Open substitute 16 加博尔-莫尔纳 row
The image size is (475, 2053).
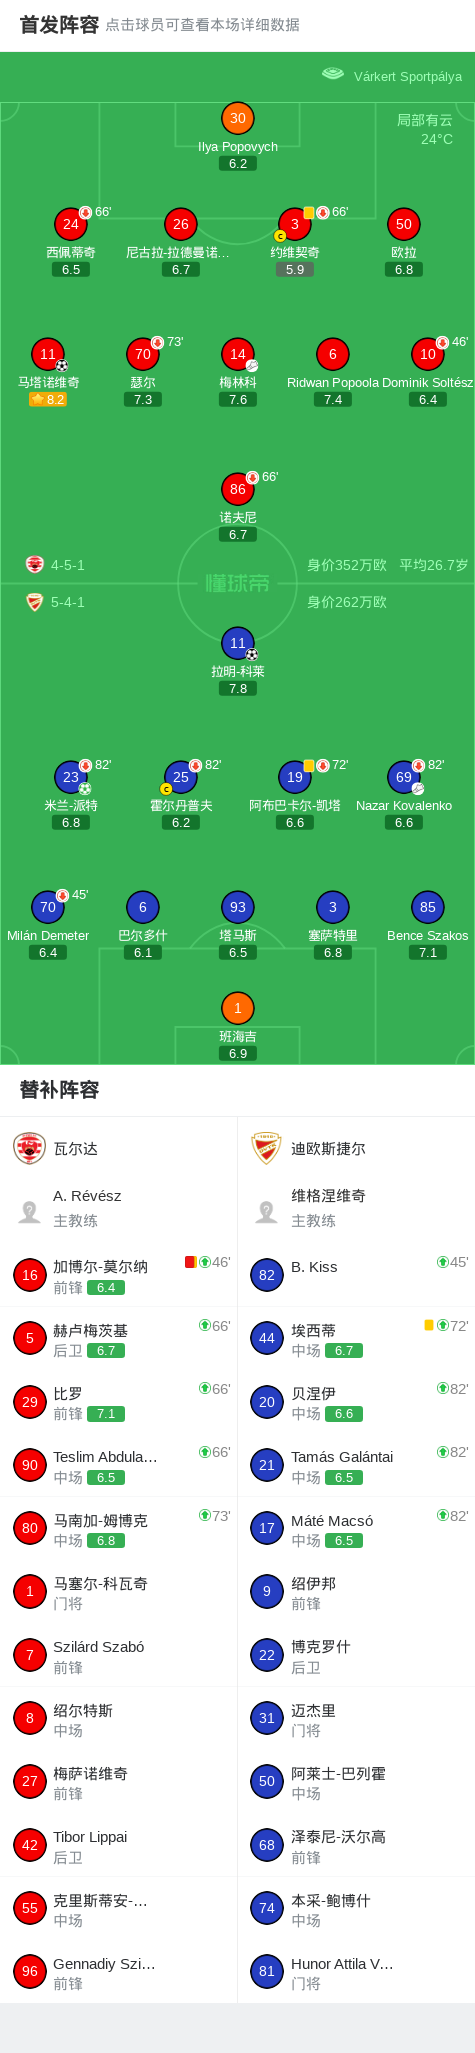coord(119,1275)
